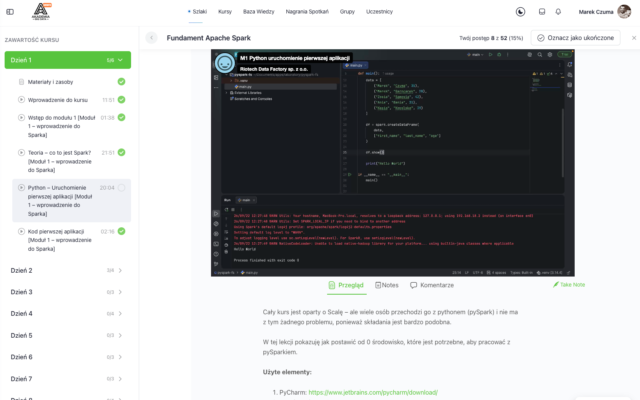Expand the Dzień 4 section
640x400 pixels.
(68, 313)
